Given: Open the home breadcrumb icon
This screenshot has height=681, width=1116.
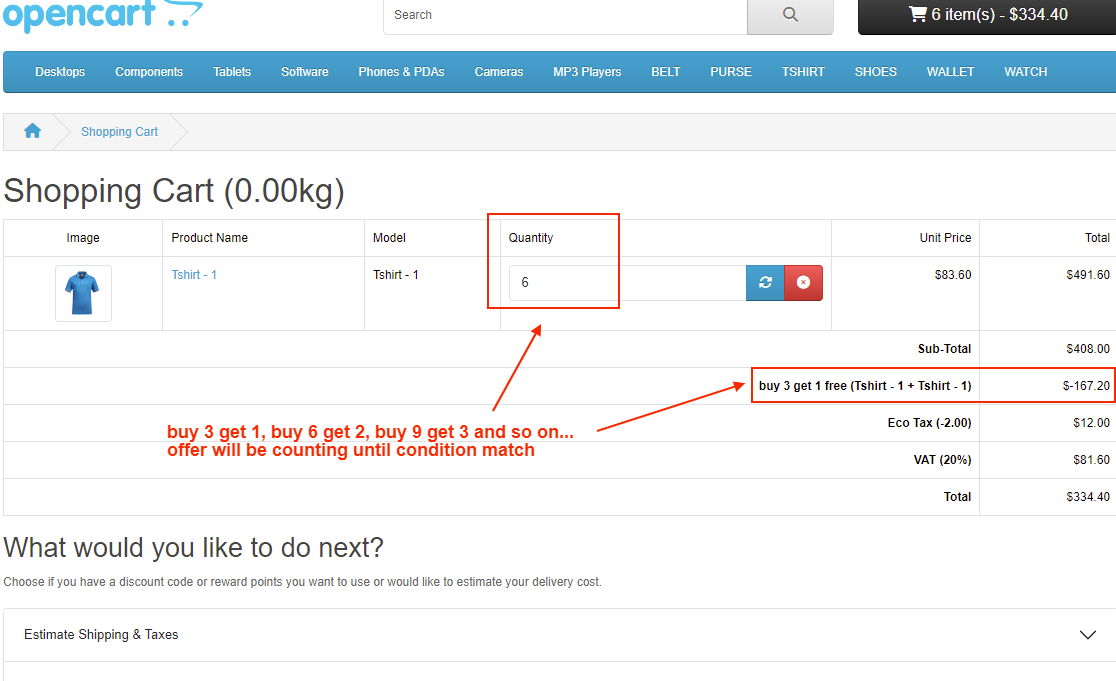Looking at the screenshot, I should [32, 131].
